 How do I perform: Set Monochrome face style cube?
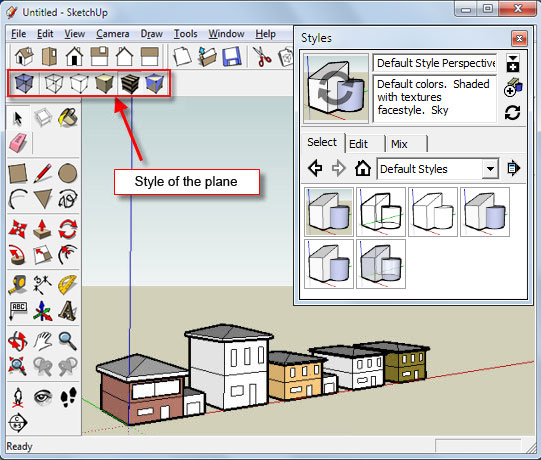(154, 84)
